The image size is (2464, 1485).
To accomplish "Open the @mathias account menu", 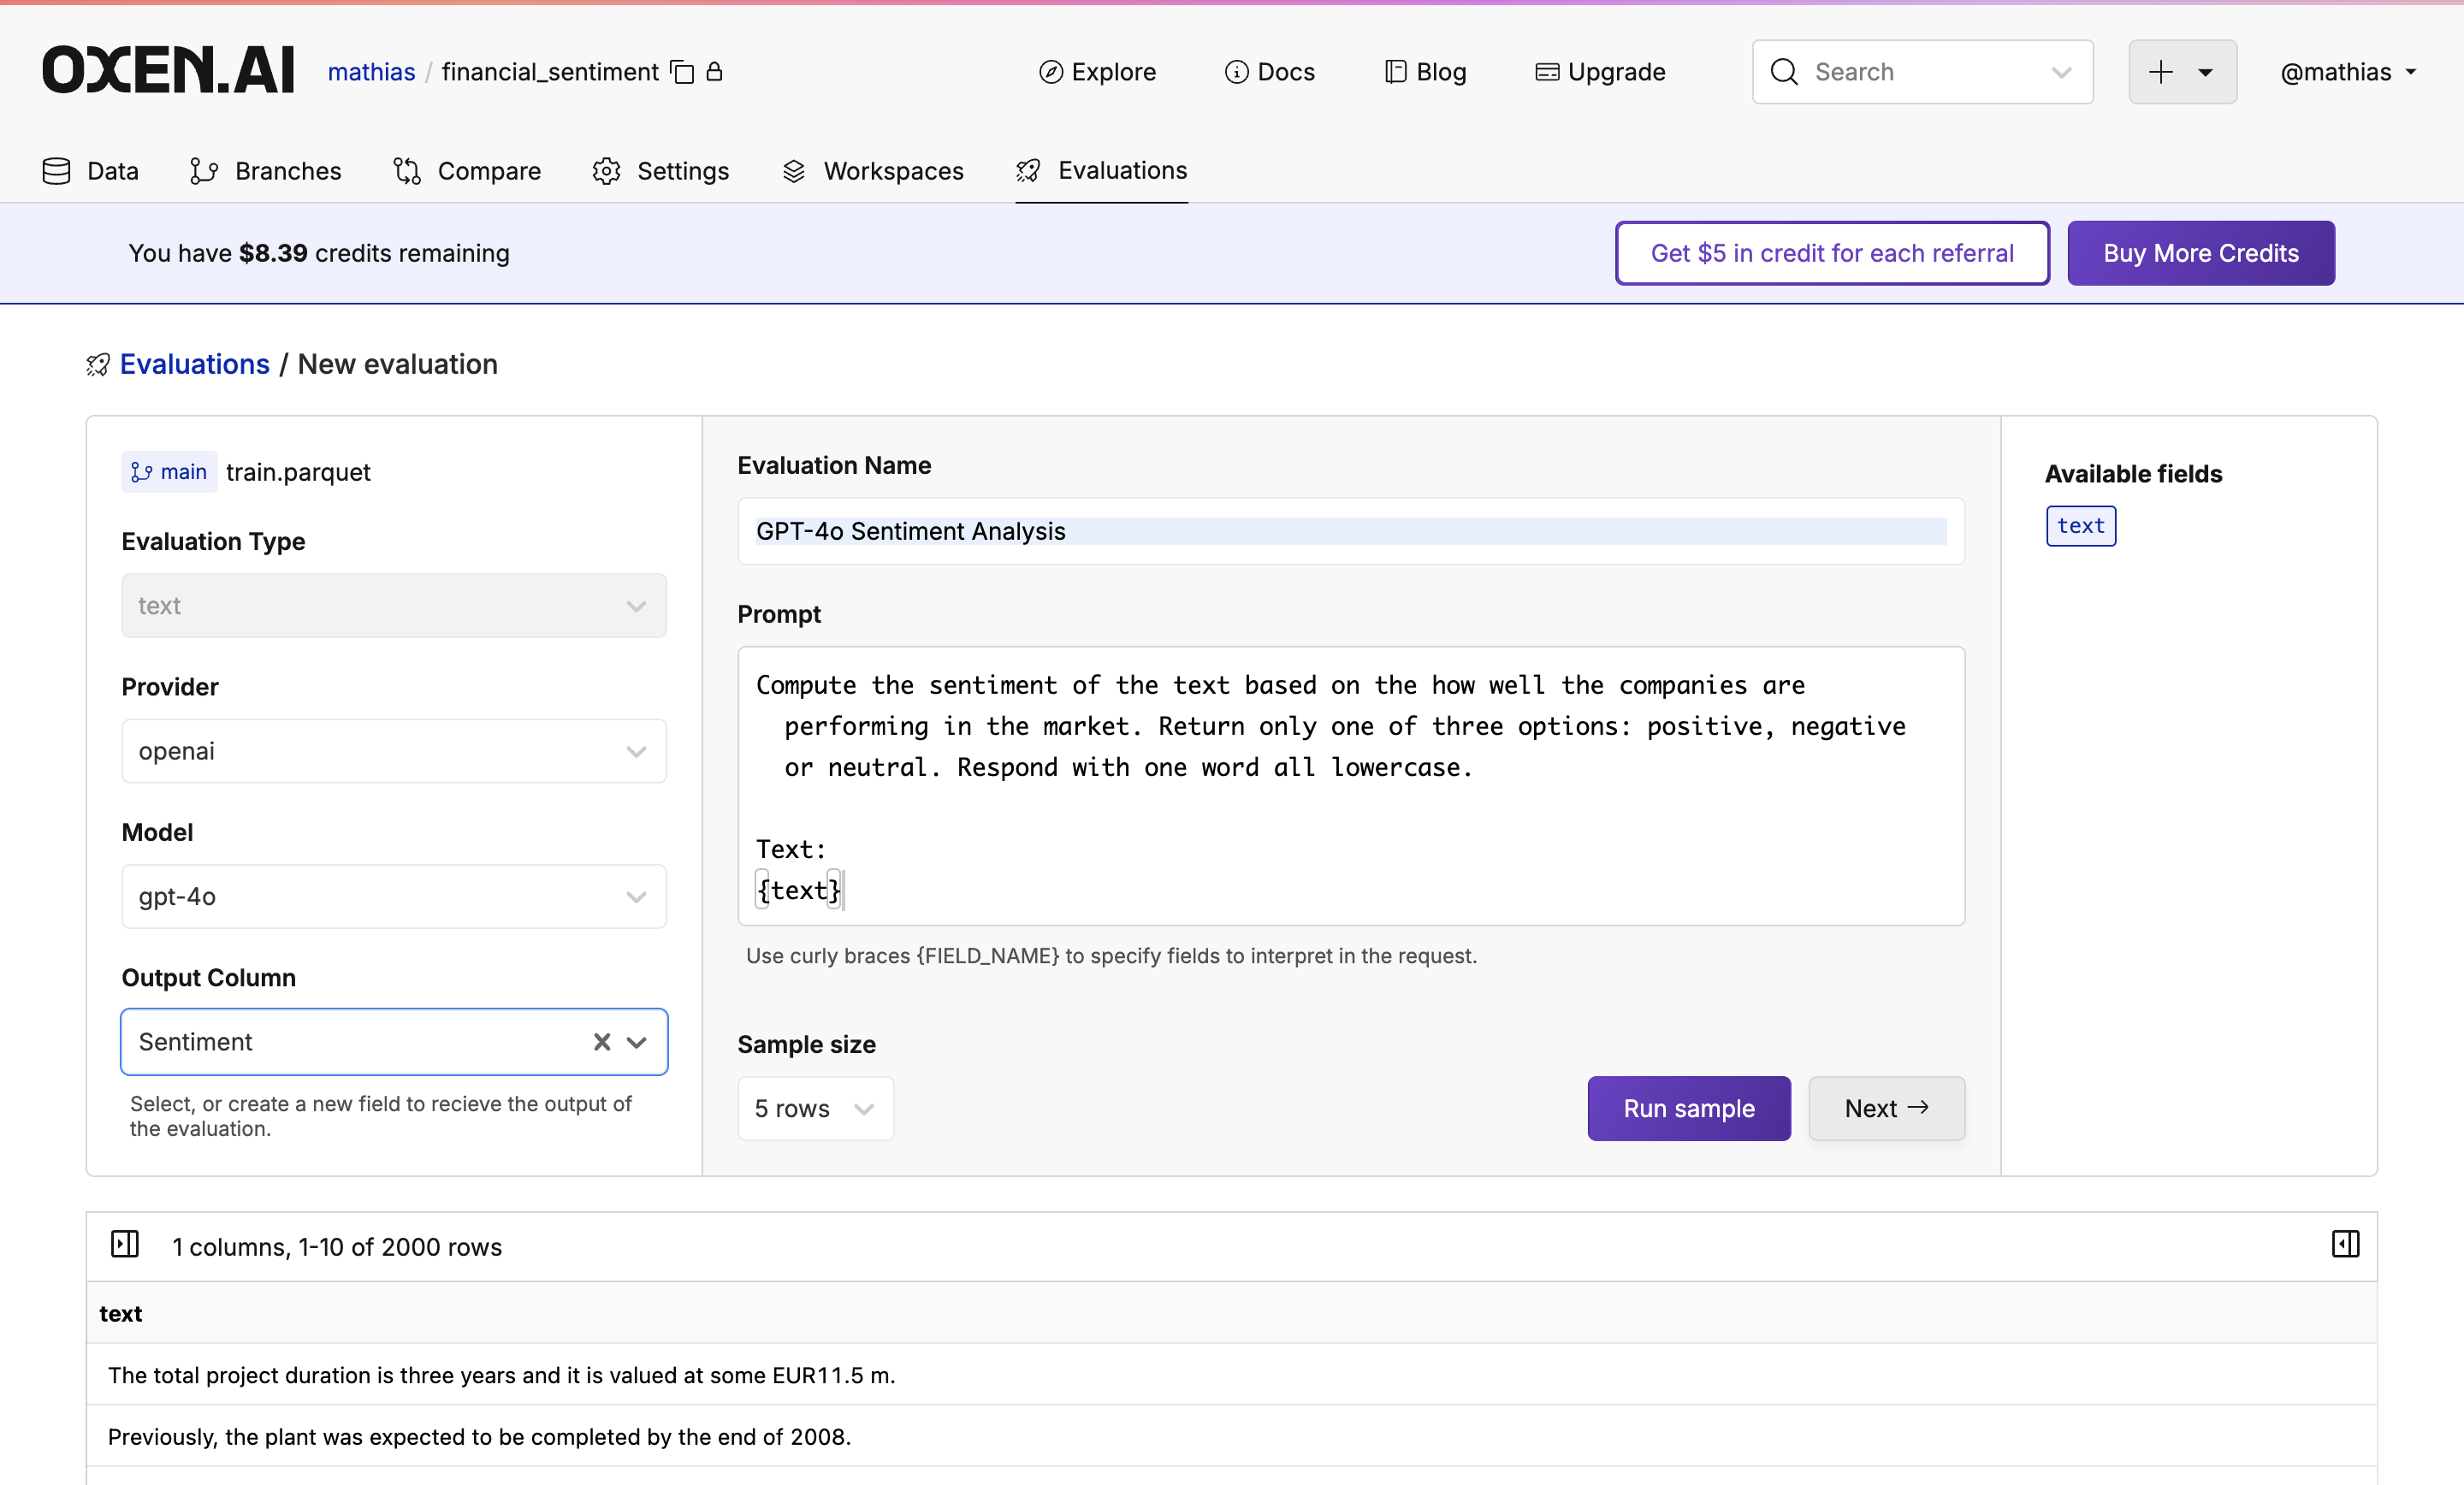I will [x=2347, y=71].
